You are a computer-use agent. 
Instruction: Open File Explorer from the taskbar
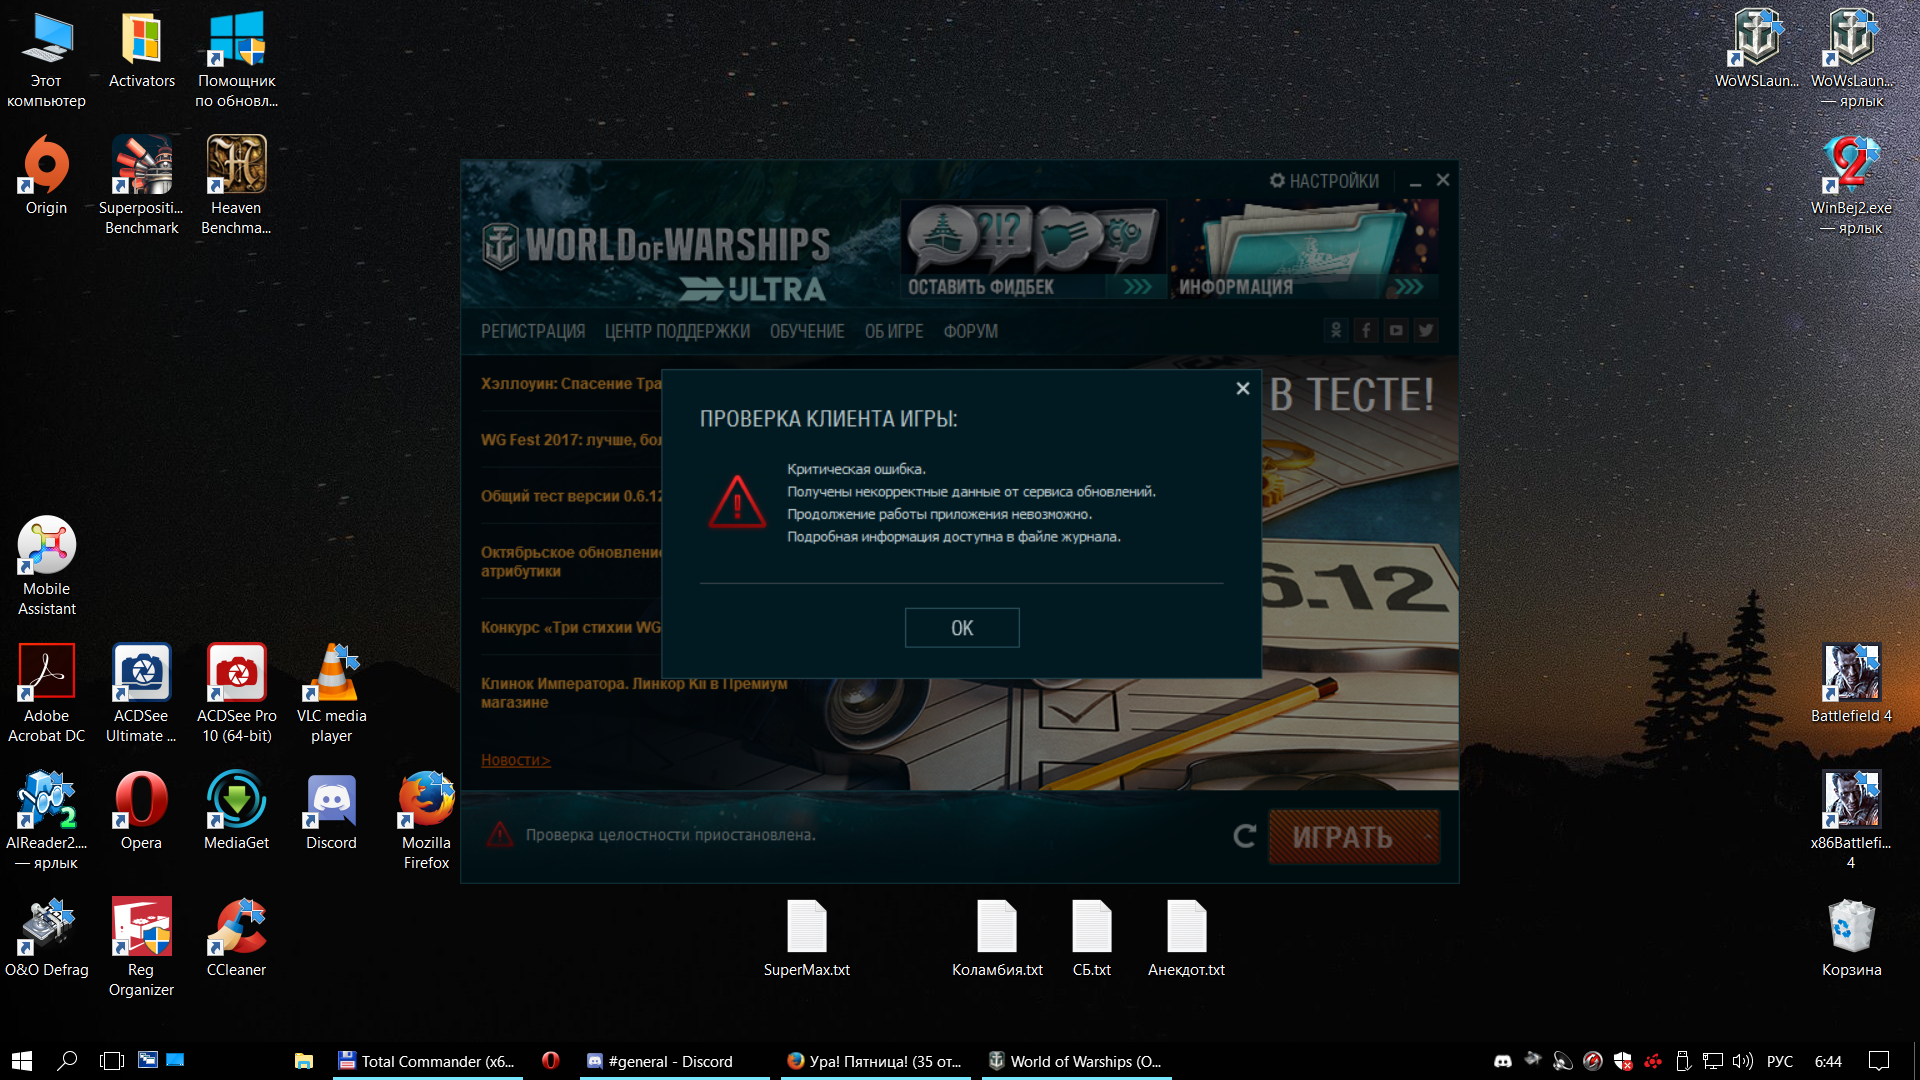coord(304,1061)
